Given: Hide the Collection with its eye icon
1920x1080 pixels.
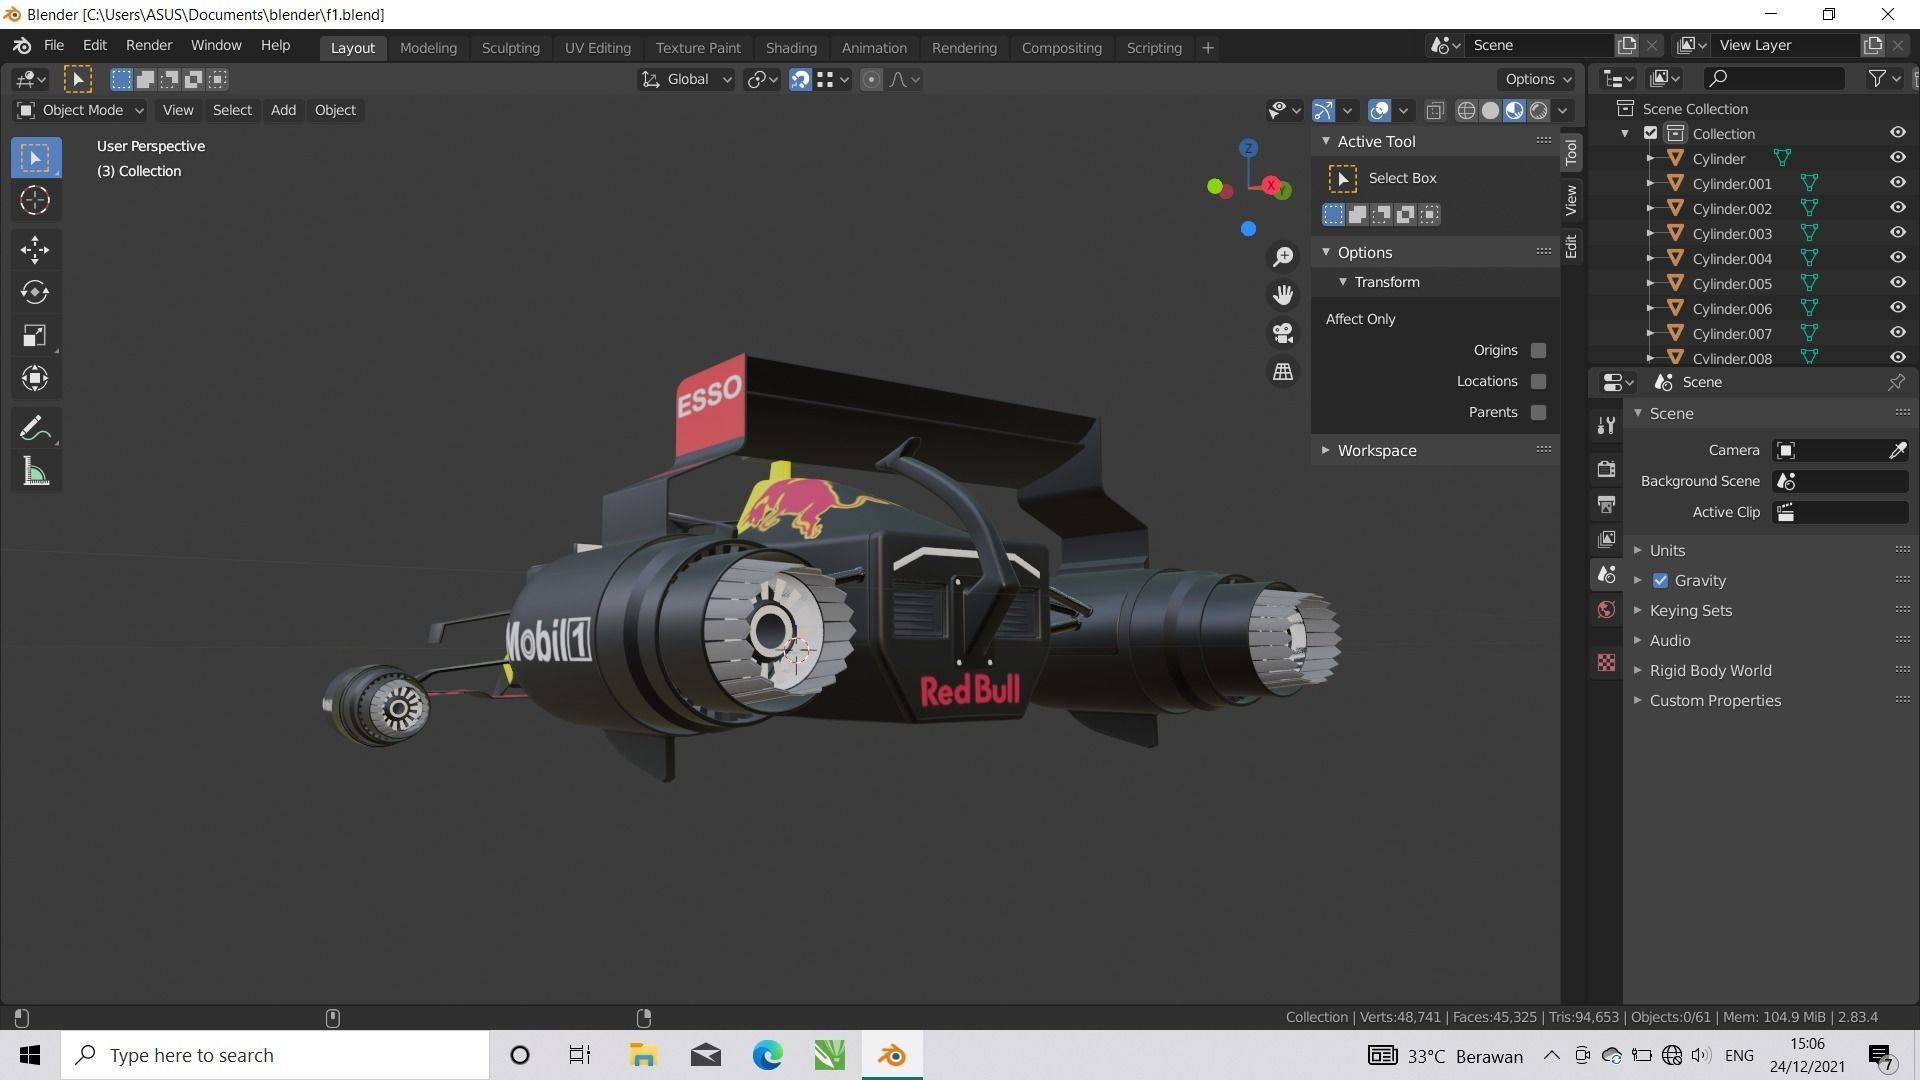Looking at the screenshot, I should [1897, 133].
